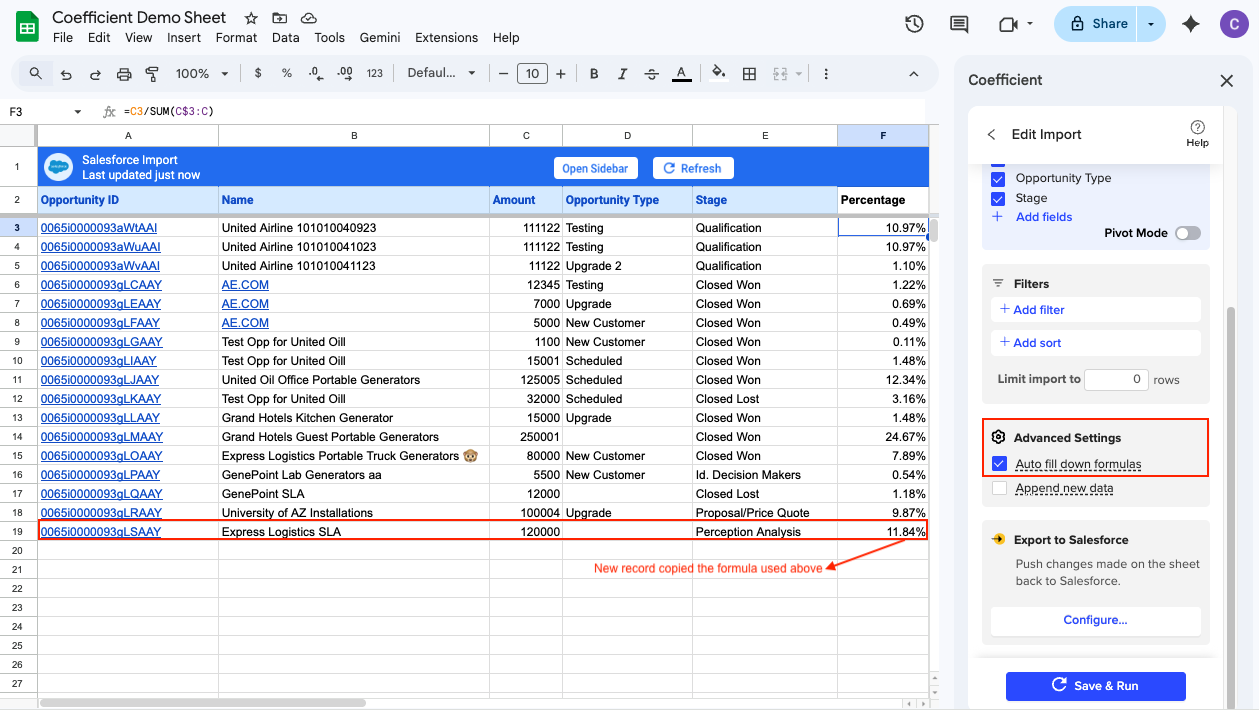
Task: Expand the font family dropdown
Action: (442, 74)
